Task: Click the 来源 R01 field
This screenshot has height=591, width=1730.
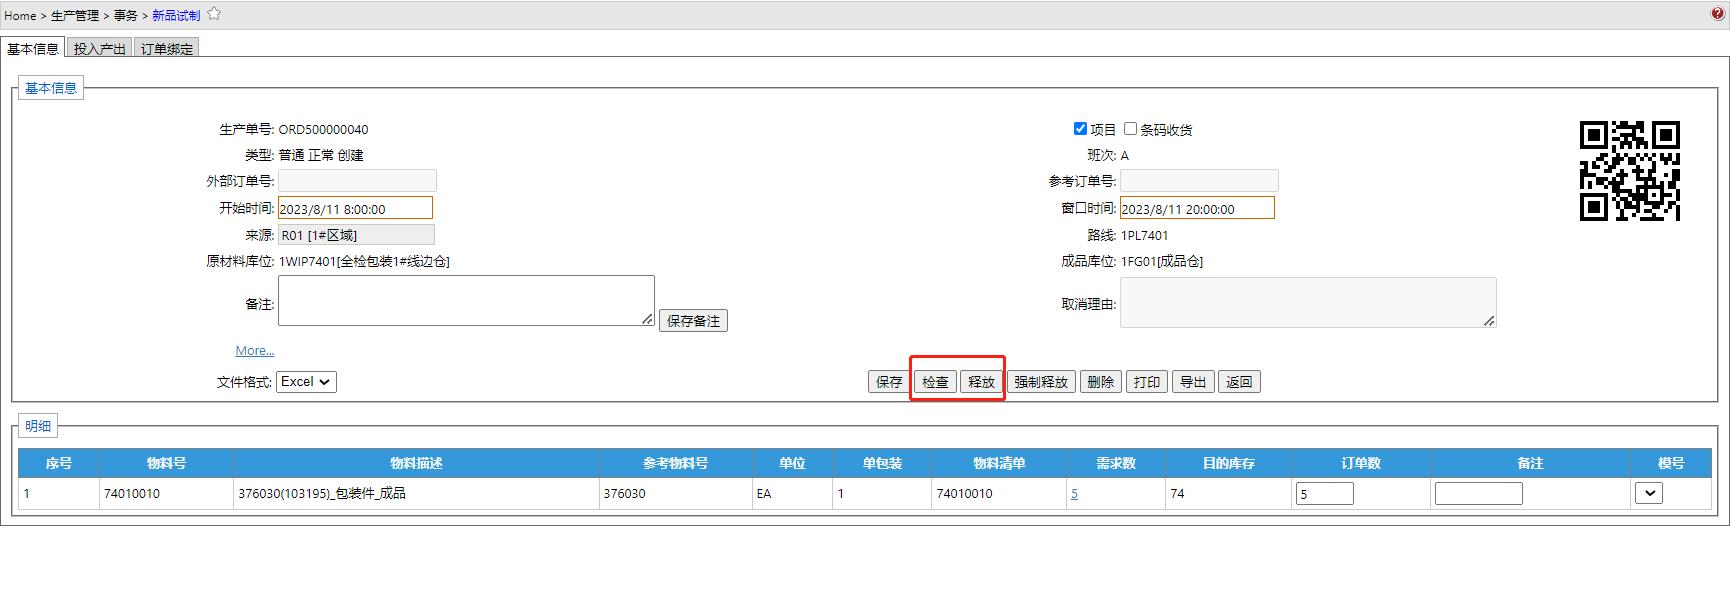Action: [356, 235]
